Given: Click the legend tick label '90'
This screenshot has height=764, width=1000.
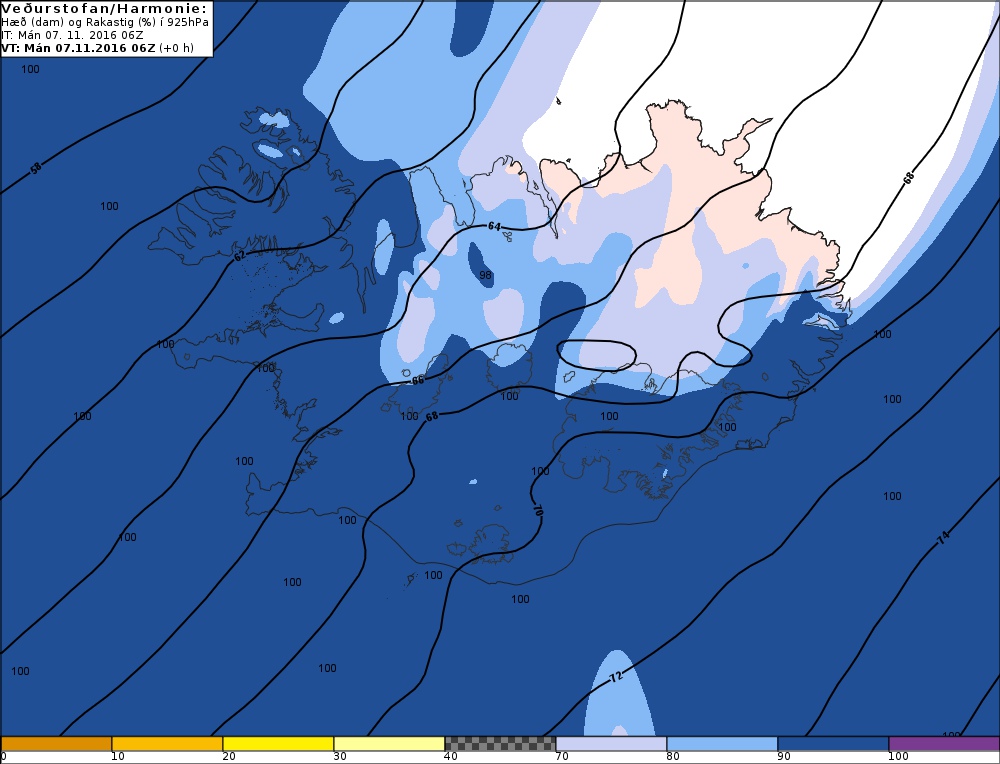Looking at the screenshot, I should point(784,756).
